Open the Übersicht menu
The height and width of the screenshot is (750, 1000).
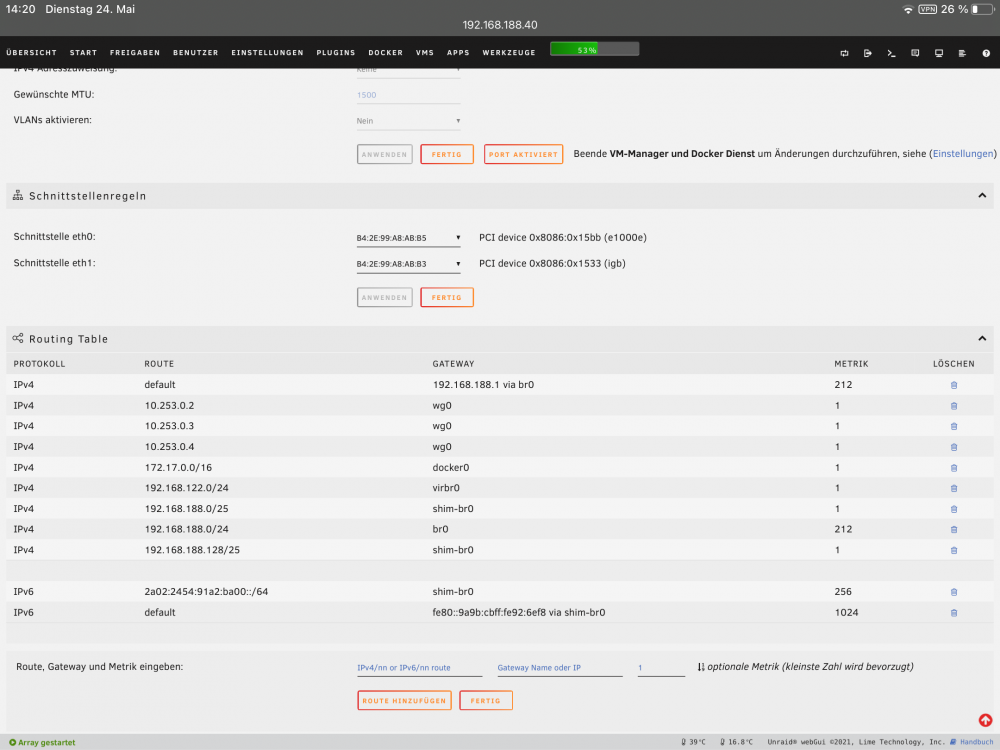31,53
